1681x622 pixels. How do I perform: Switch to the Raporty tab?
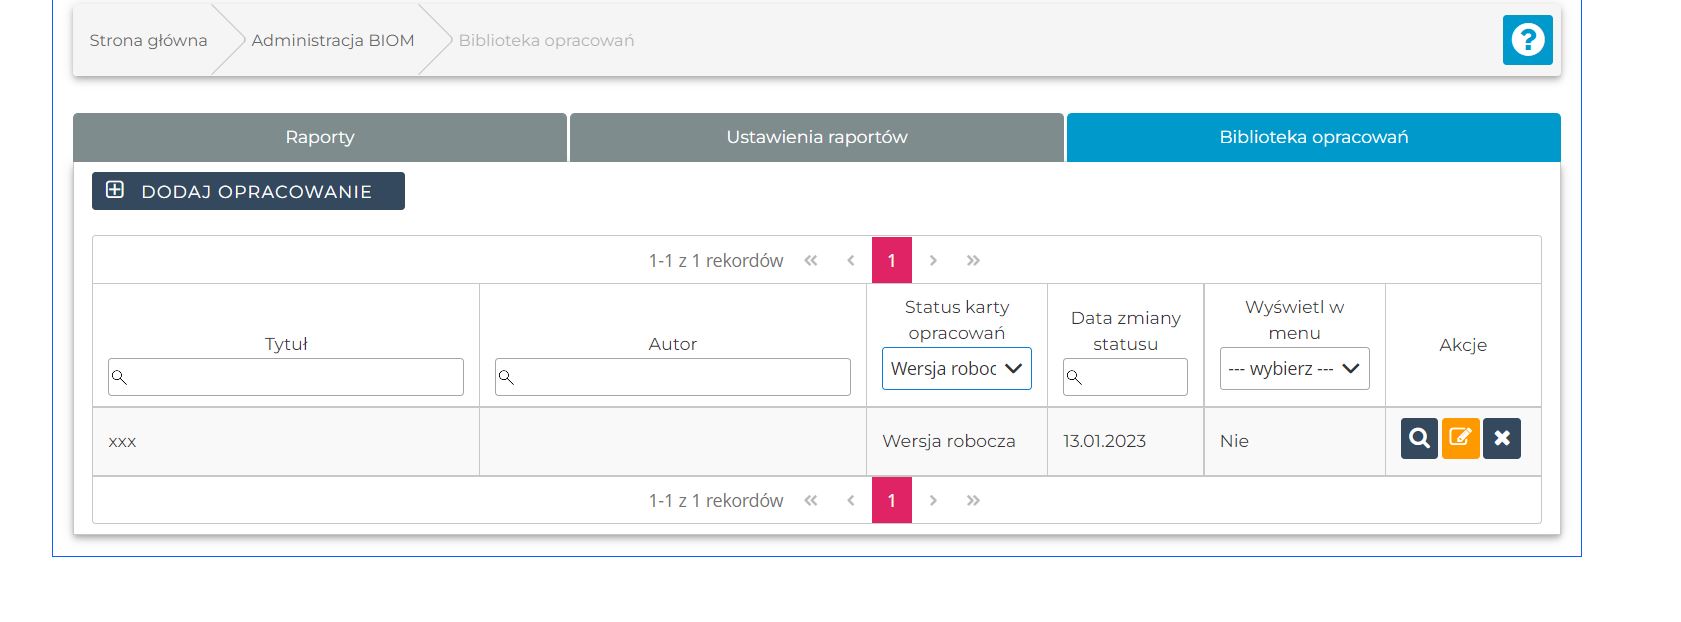[320, 137]
